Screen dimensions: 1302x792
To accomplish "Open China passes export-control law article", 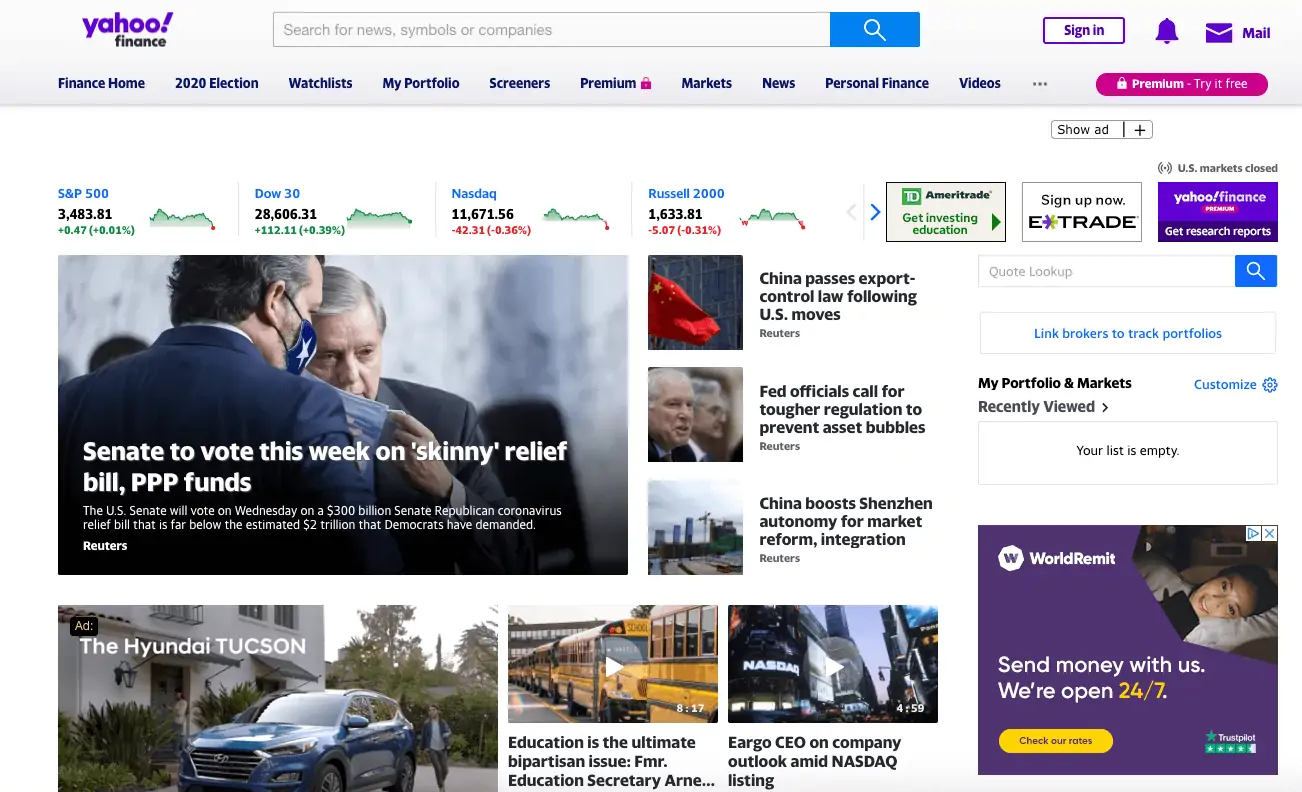I will pyautogui.click(x=838, y=296).
